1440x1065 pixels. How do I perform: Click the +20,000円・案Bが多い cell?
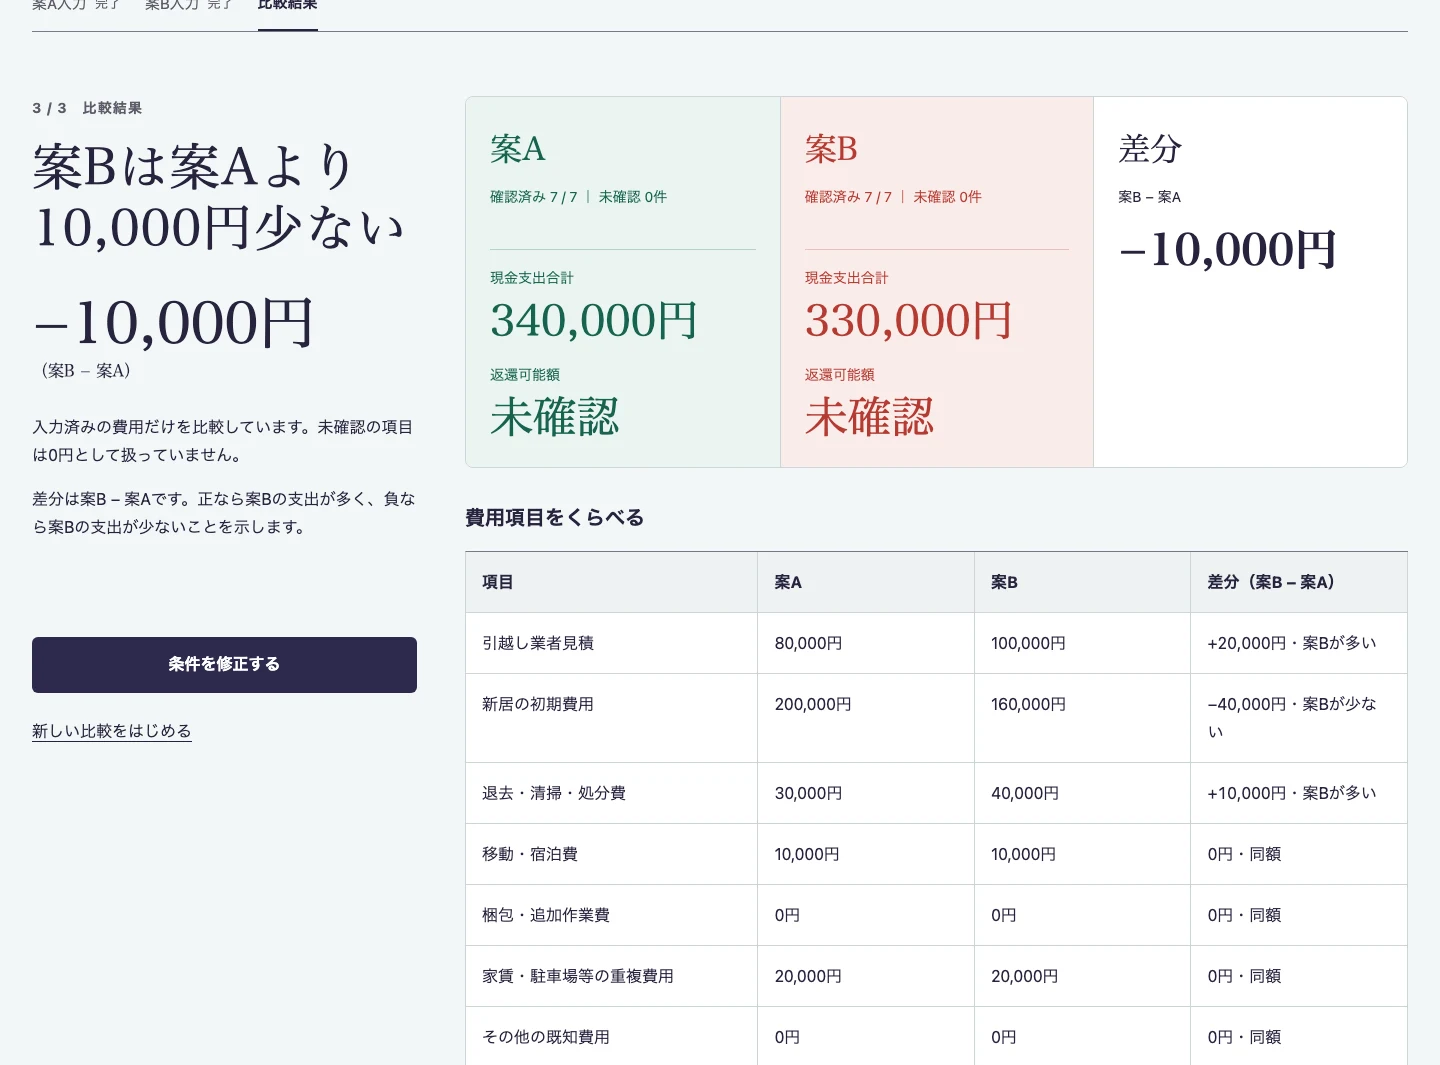(1299, 643)
